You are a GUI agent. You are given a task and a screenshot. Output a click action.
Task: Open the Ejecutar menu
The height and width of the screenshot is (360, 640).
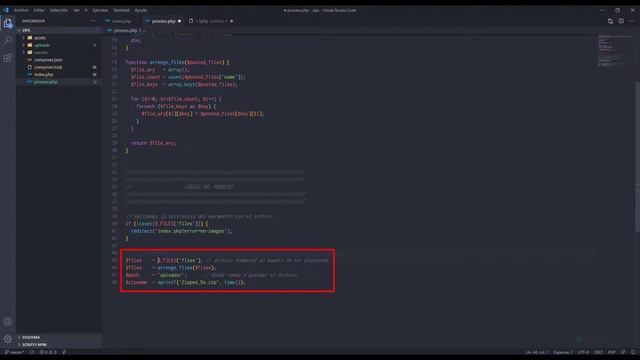pyautogui.click(x=100, y=10)
